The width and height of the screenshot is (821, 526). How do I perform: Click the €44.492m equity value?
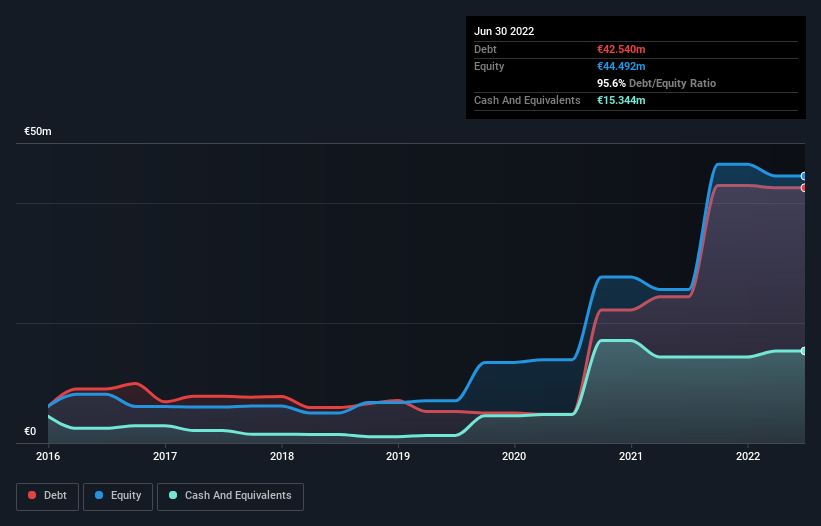(x=621, y=66)
